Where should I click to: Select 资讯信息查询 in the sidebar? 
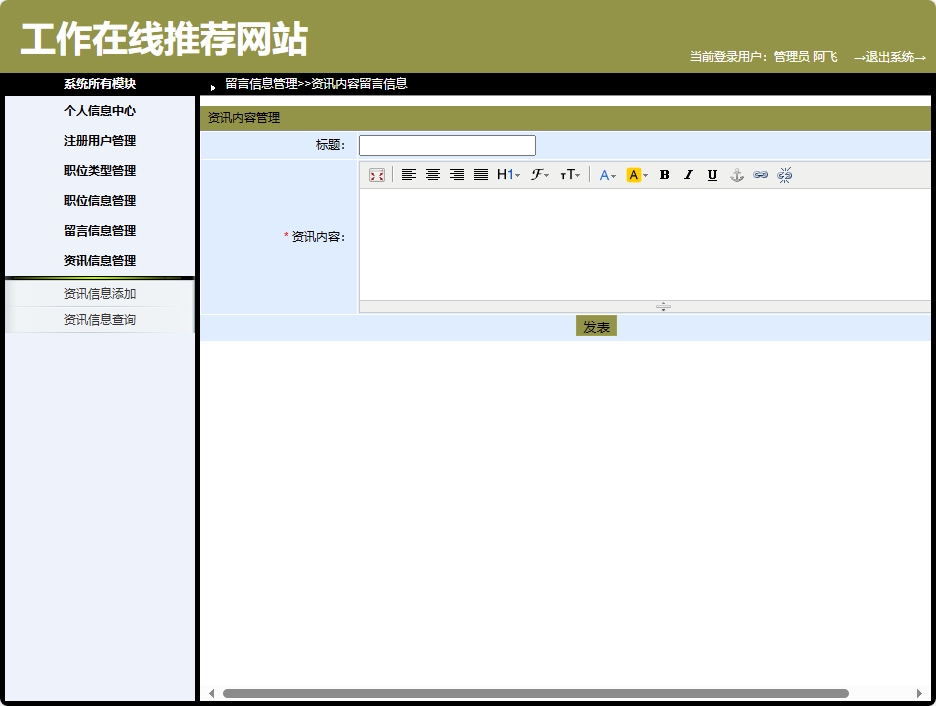tap(100, 319)
